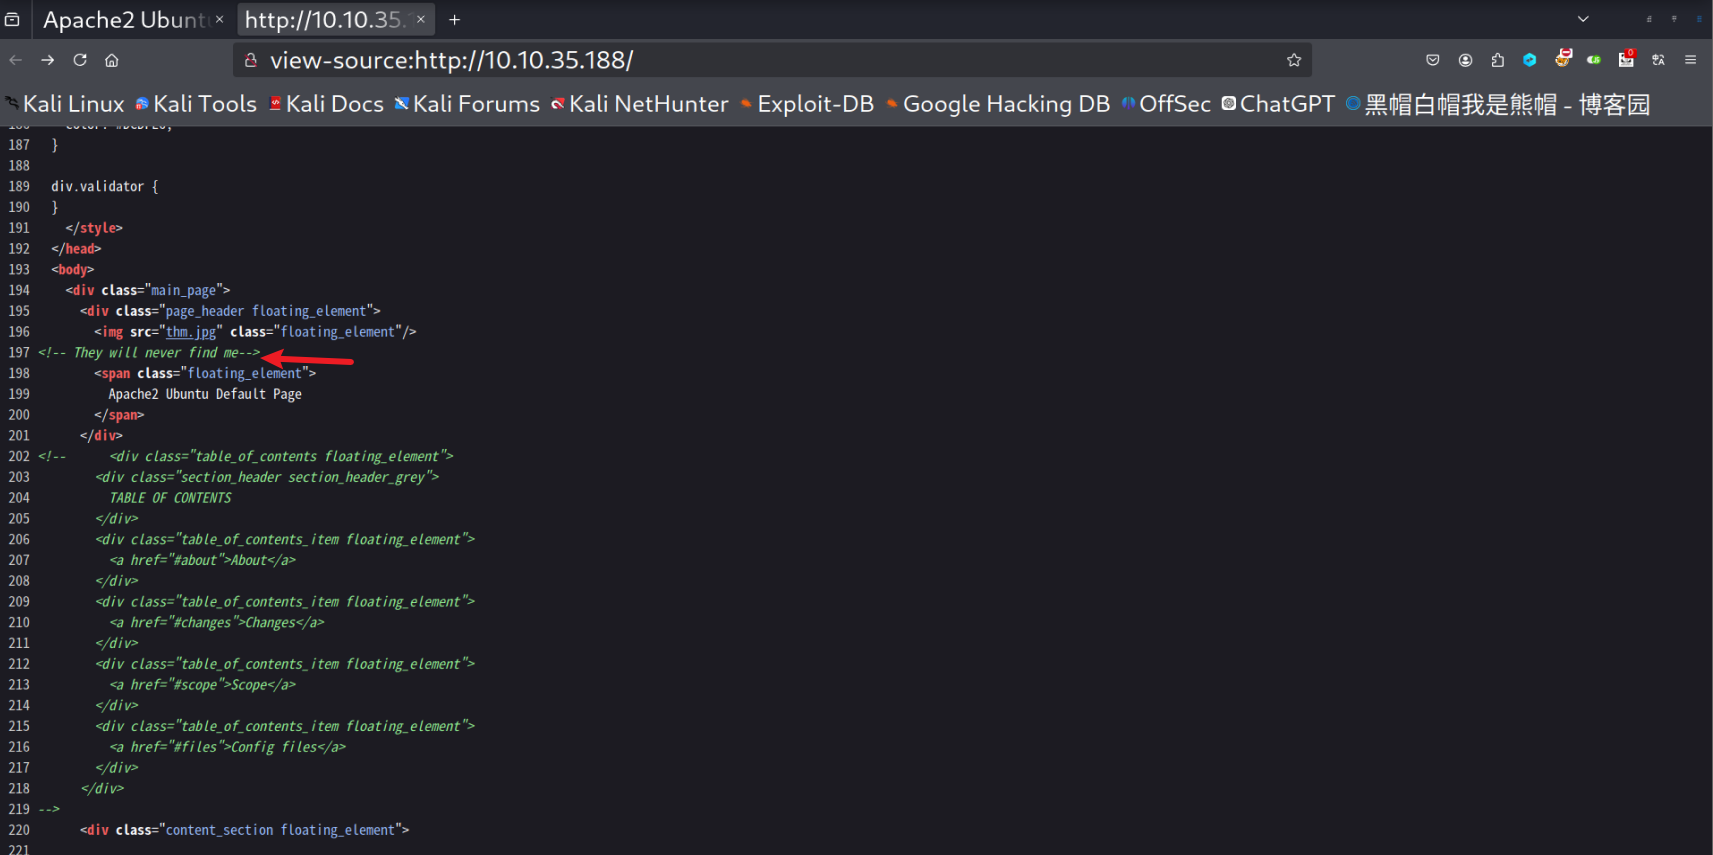Open the Save to Pocket button
The height and width of the screenshot is (855, 1713).
pos(1432,60)
